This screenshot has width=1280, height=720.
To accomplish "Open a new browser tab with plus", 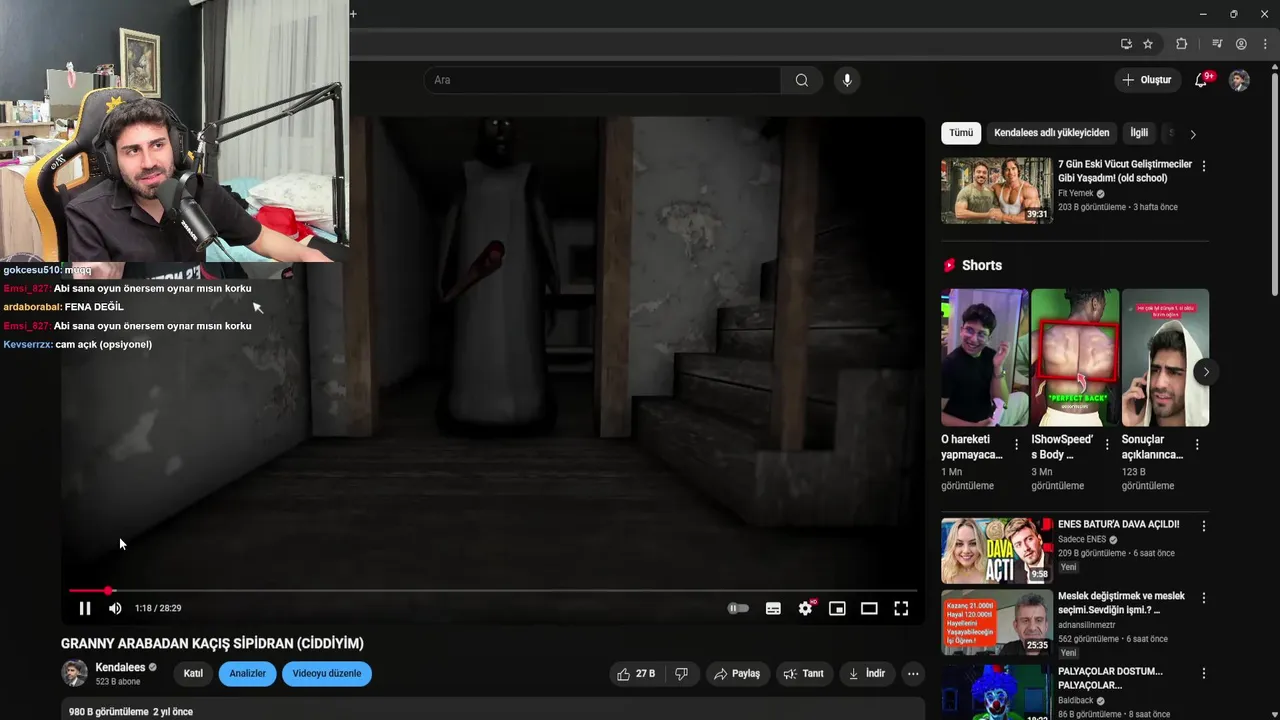I will [x=353, y=14].
